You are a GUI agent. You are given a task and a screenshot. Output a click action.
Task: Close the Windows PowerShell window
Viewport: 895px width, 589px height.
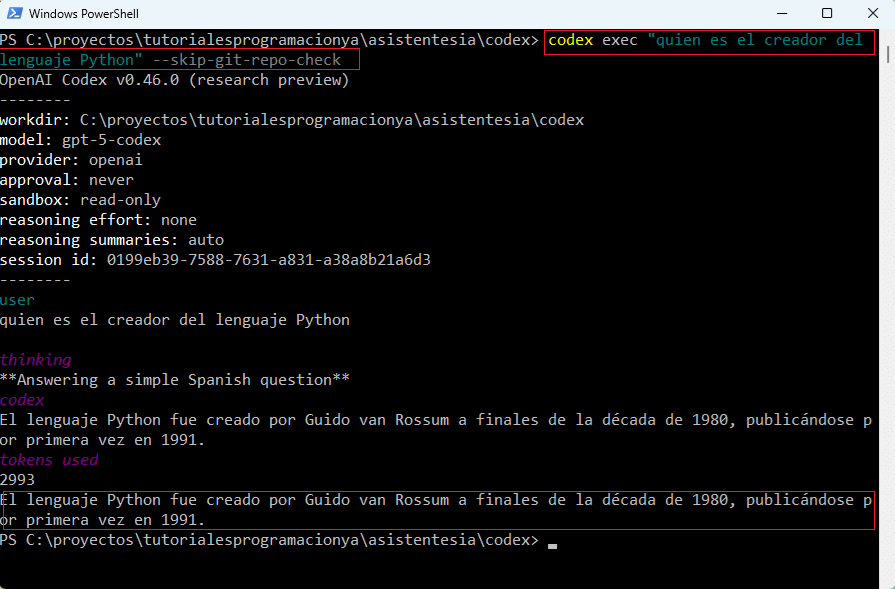[872, 14]
